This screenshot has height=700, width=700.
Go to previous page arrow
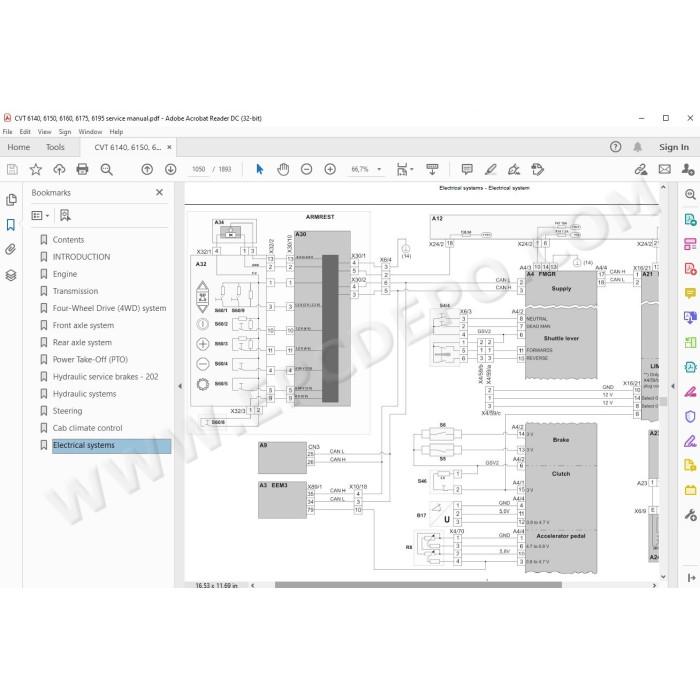pos(147,170)
